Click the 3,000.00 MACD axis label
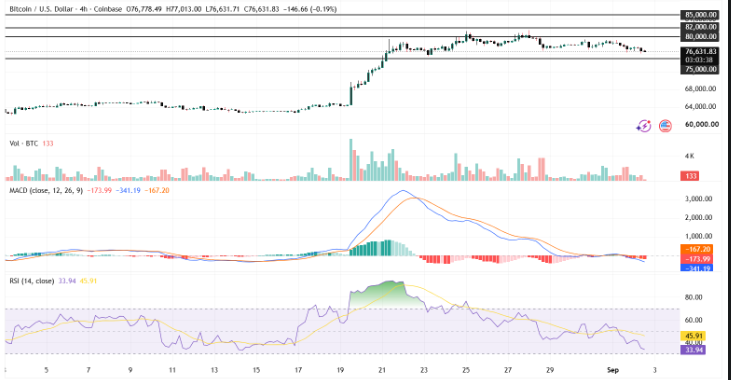The width and height of the screenshot is (731, 380). tap(698, 199)
